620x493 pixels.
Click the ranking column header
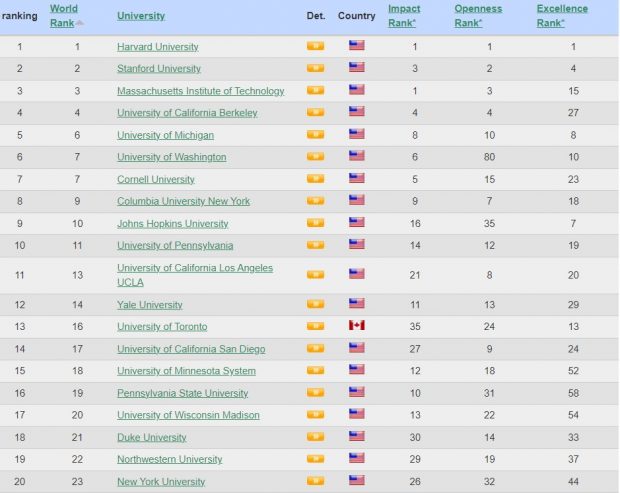pyautogui.click(x=19, y=16)
